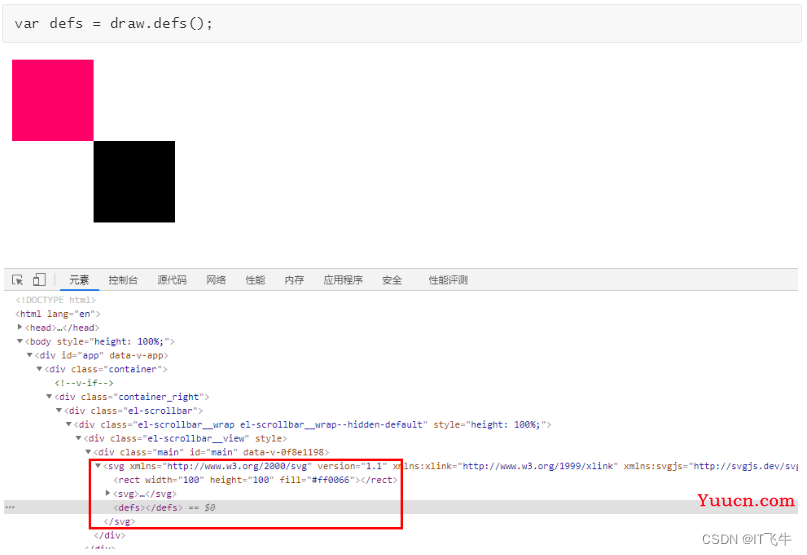Collapse the container_right div node

49,396
